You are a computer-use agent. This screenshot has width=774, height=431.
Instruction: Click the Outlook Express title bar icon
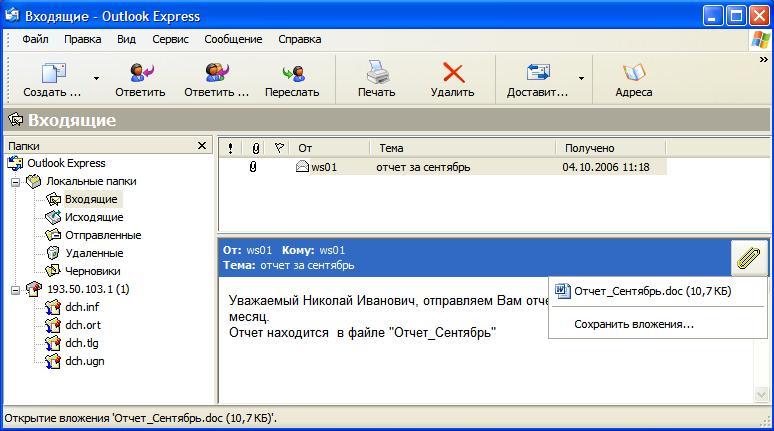(12, 15)
